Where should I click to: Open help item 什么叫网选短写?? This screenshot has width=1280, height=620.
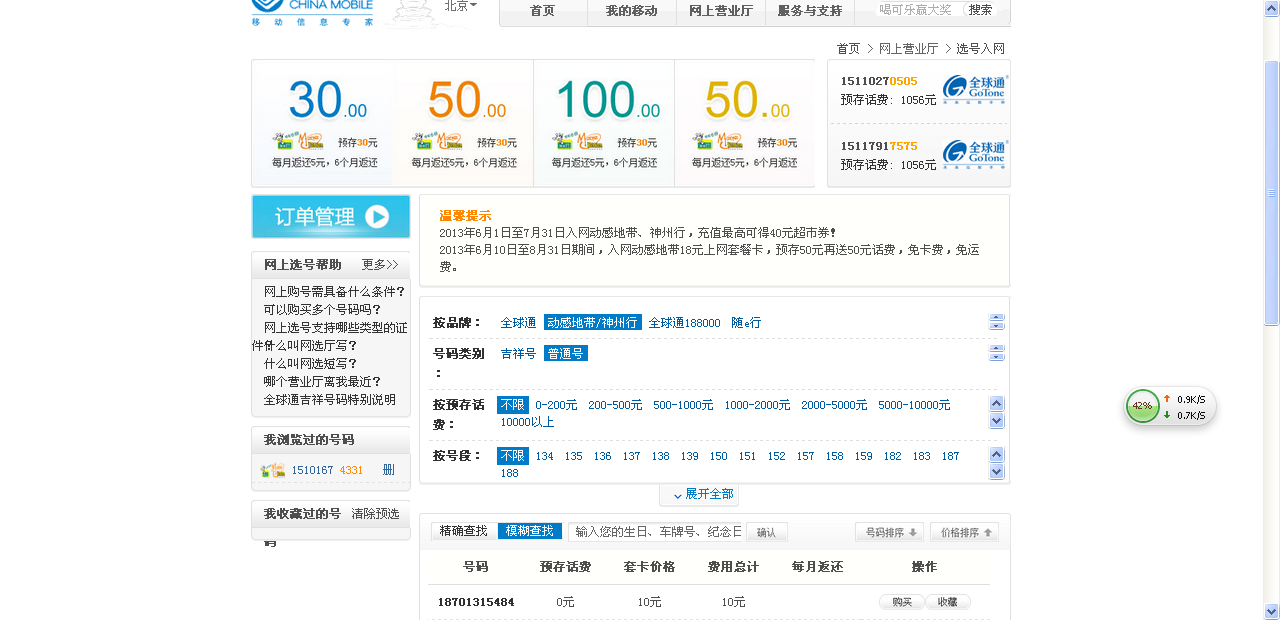[x=310, y=364]
